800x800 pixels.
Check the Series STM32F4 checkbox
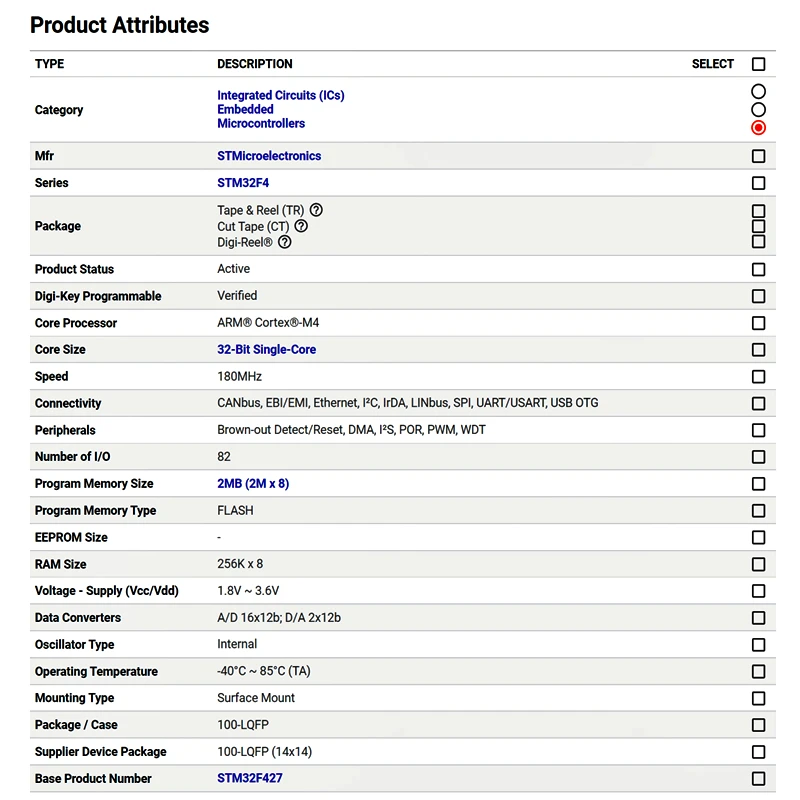coord(759,183)
